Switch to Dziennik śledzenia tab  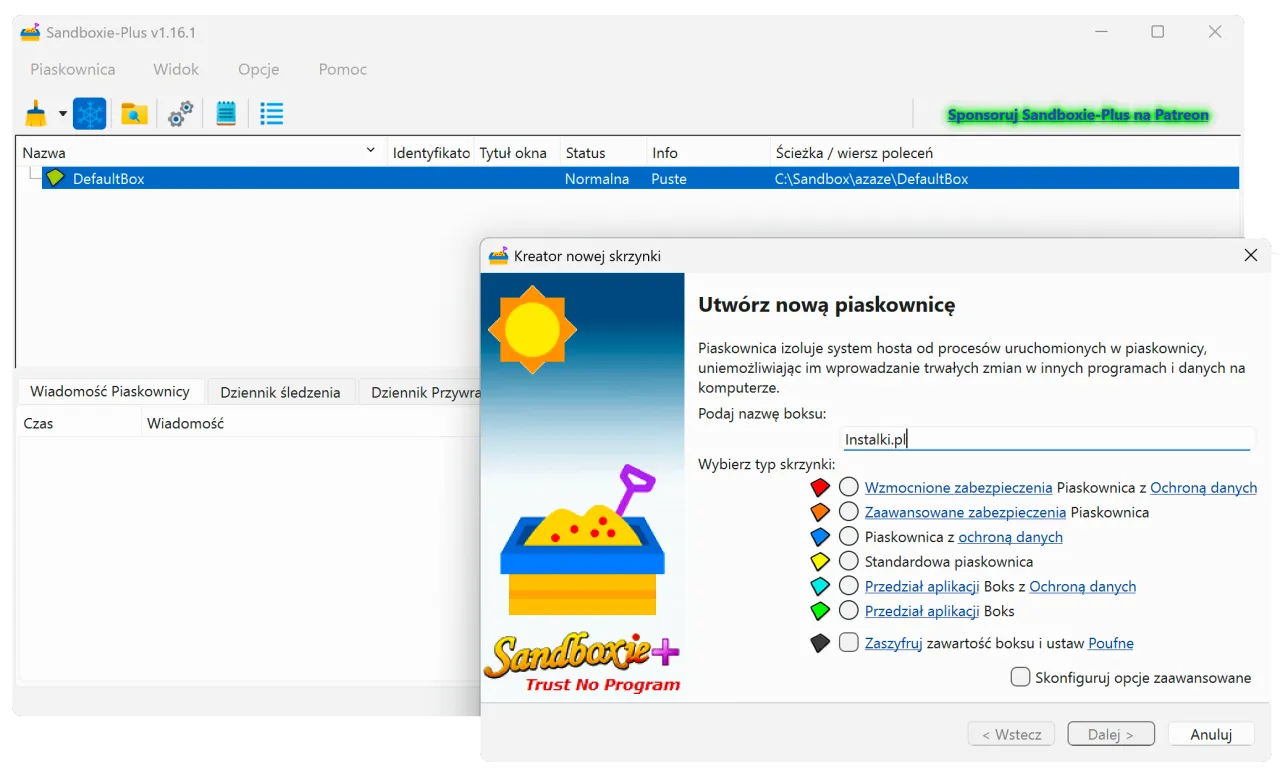282,391
